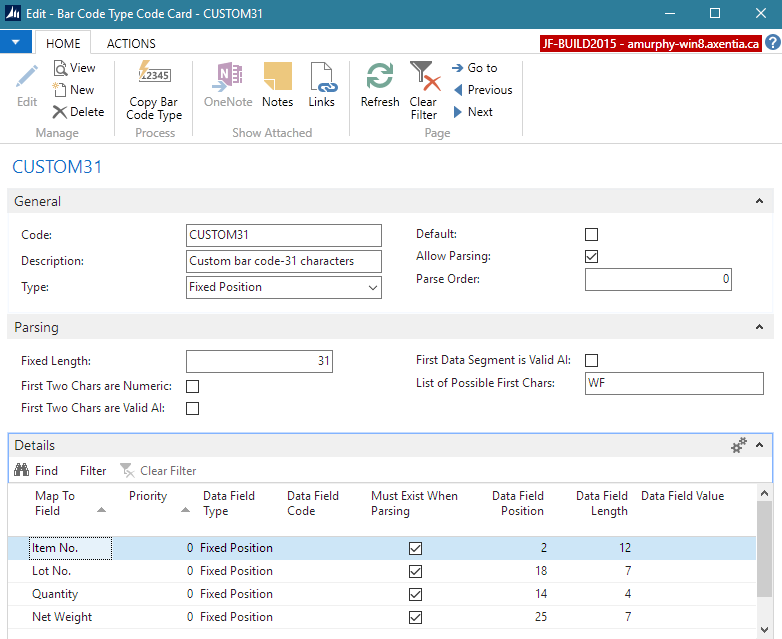Switch to the ACTIONS tab

tap(131, 44)
